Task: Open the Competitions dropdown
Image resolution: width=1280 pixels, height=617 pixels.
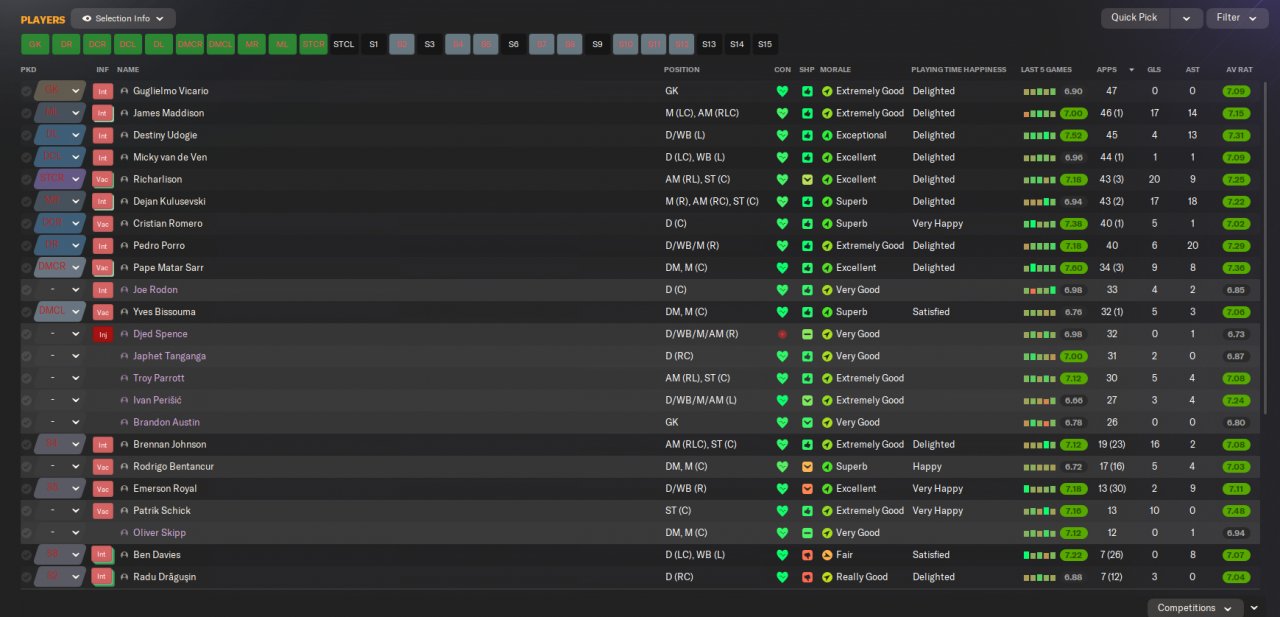Action: tap(1195, 608)
